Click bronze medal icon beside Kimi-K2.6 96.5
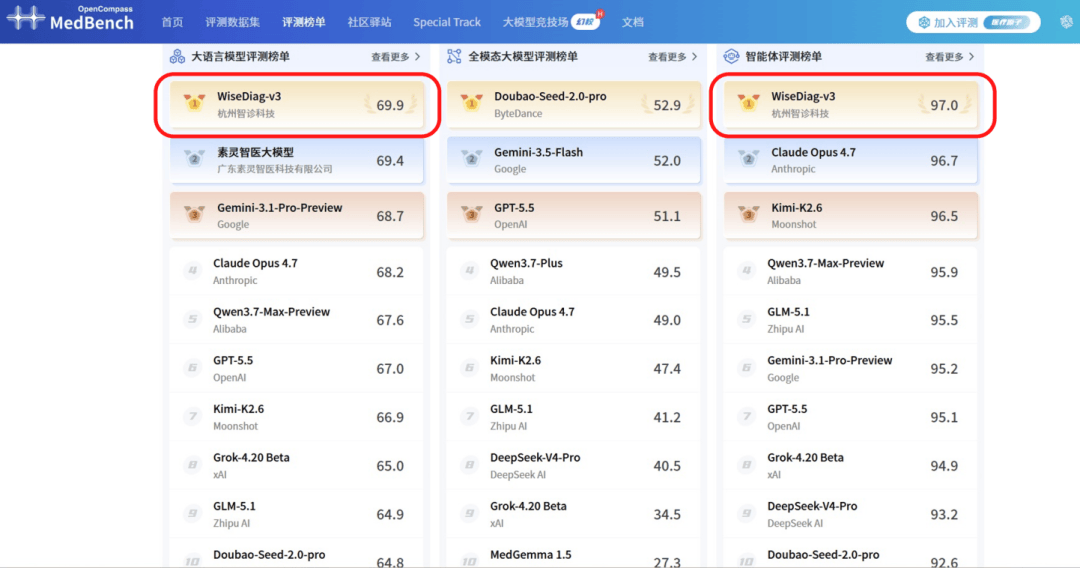Viewport: 1080px width, 568px height. coord(749,214)
